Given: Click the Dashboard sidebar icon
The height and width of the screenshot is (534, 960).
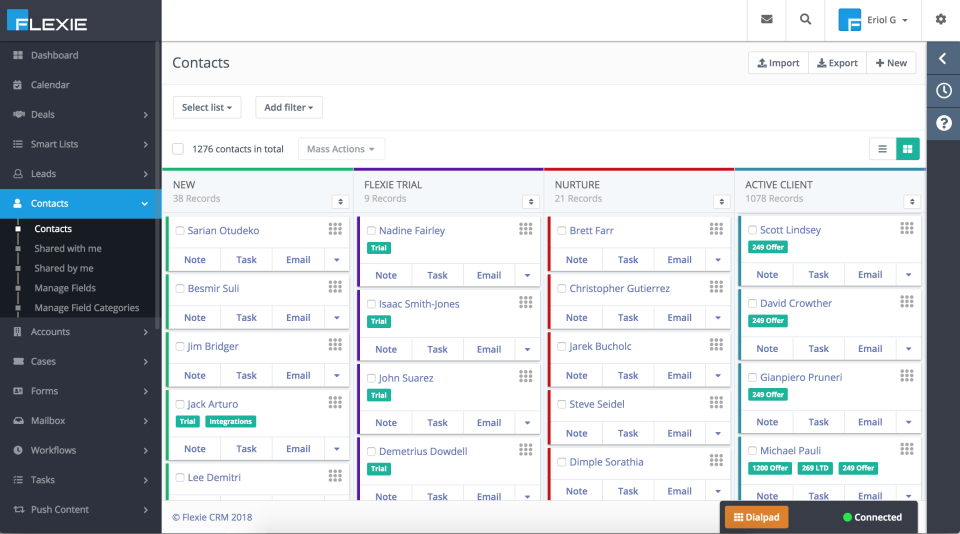Looking at the screenshot, I should tap(18, 55).
